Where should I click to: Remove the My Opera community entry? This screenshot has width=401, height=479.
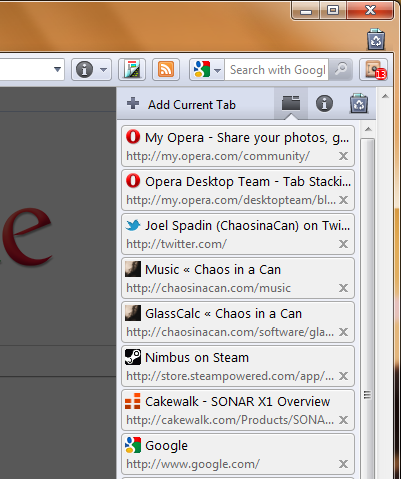click(343, 156)
